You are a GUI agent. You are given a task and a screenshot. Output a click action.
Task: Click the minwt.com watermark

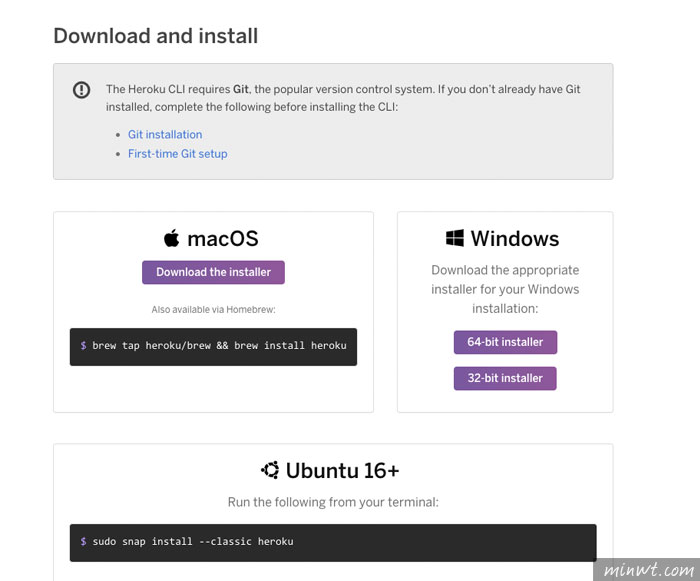click(648, 569)
